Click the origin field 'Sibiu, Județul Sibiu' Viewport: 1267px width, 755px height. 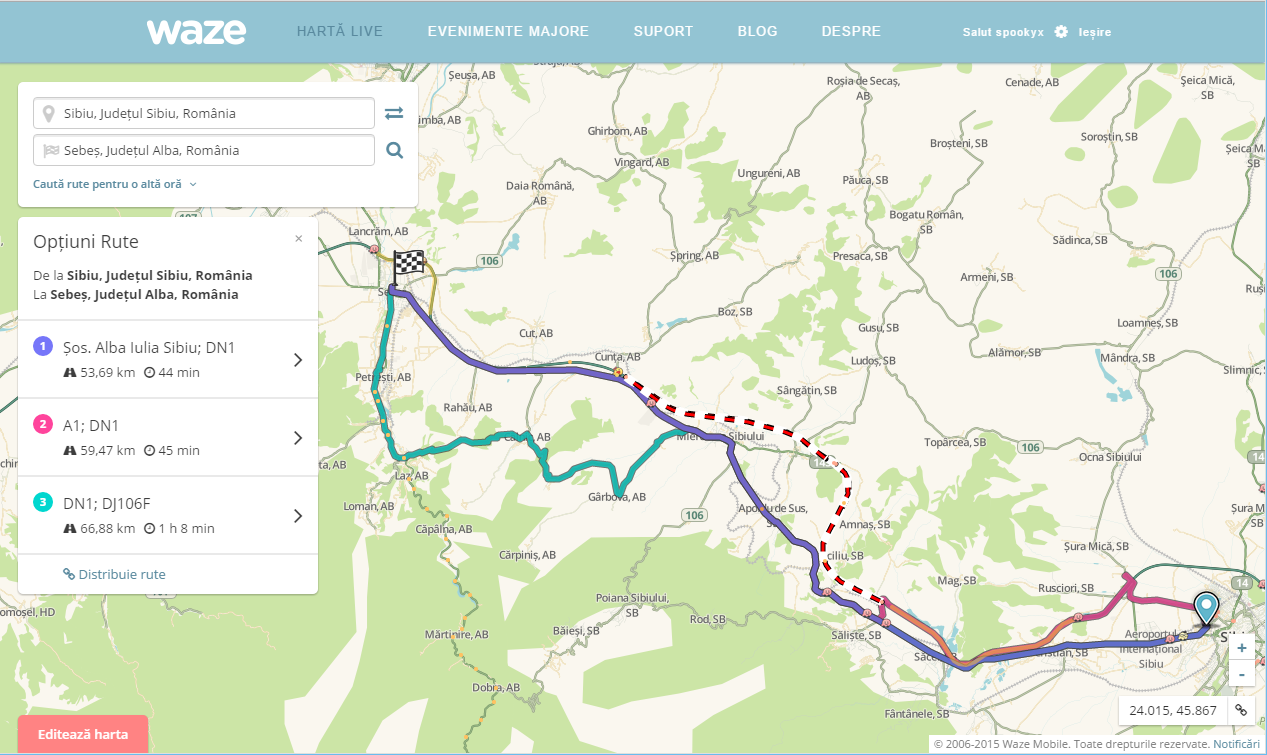[x=204, y=113]
